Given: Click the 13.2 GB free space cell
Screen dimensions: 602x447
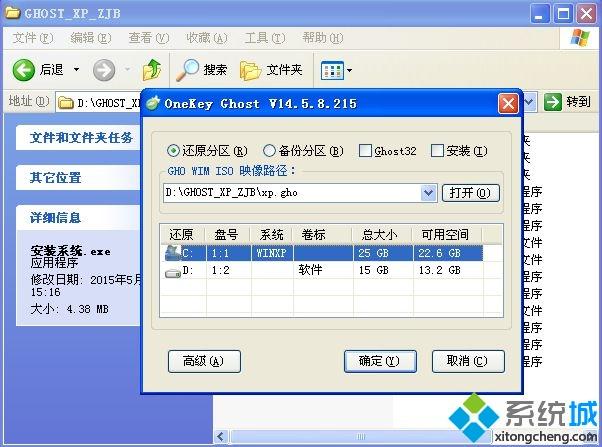Looking at the screenshot, I should tap(448, 270).
